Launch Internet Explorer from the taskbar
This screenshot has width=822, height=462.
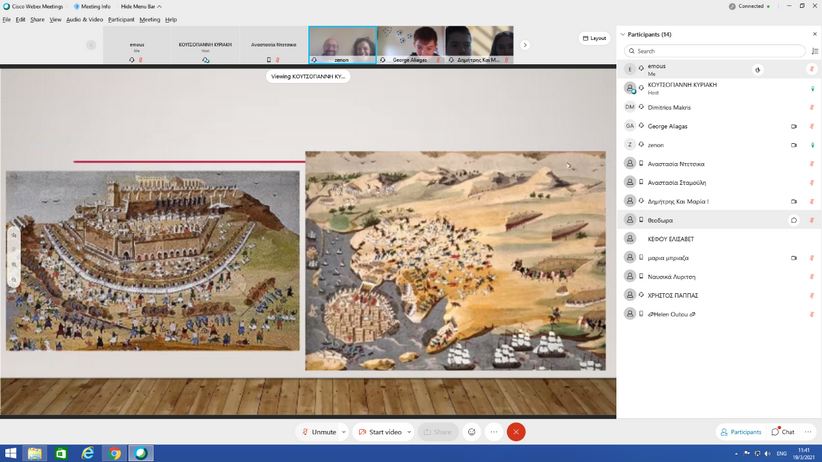(x=88, y=453)
